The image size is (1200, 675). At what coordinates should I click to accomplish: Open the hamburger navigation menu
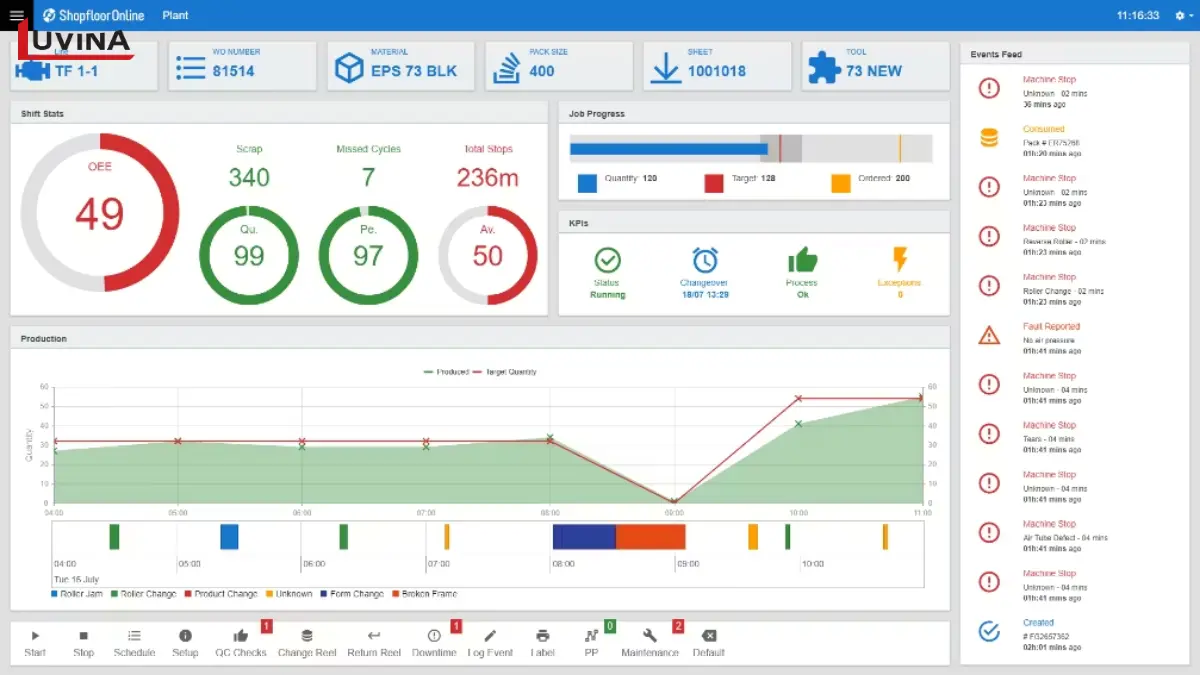(x=16, y=15)
